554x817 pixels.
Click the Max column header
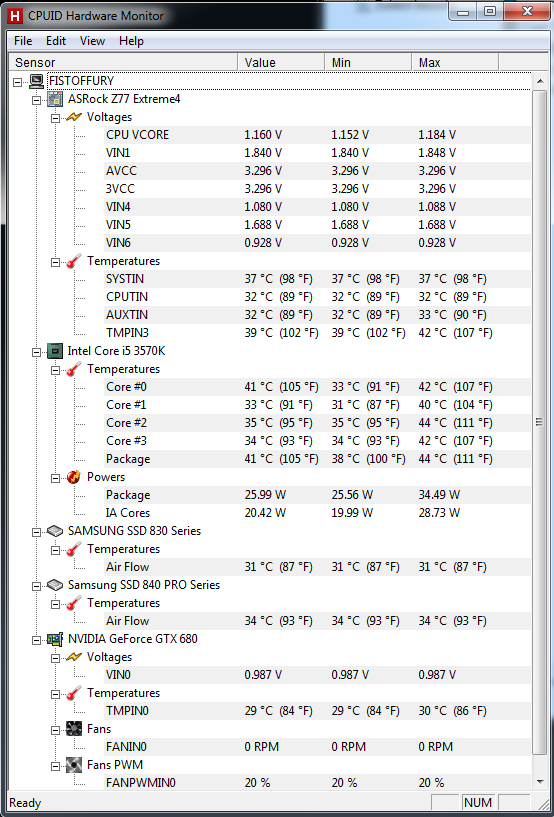tap(455, 63)
